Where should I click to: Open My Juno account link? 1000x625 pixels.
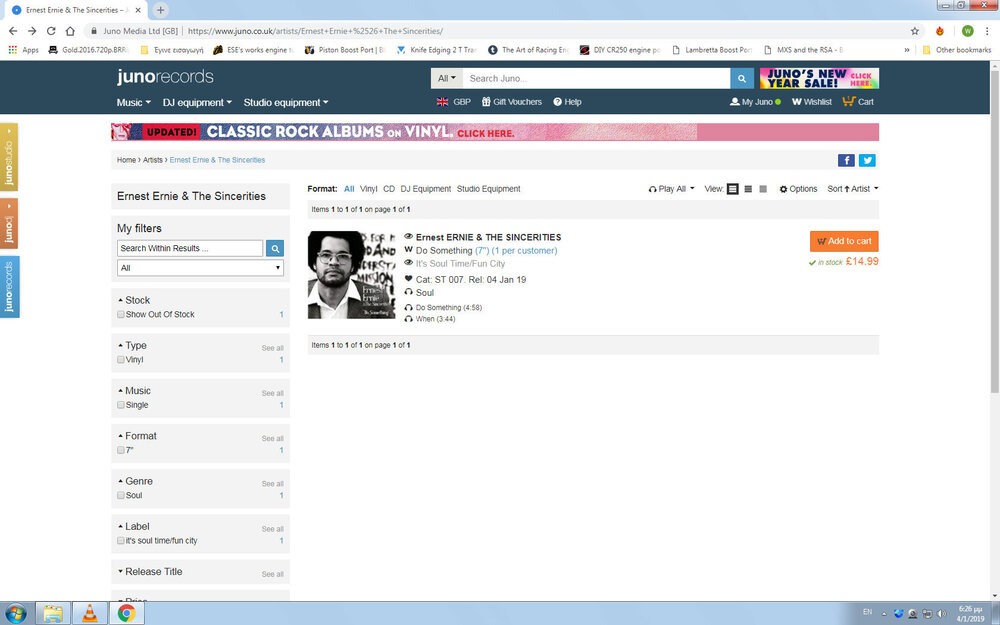point(755,102)
